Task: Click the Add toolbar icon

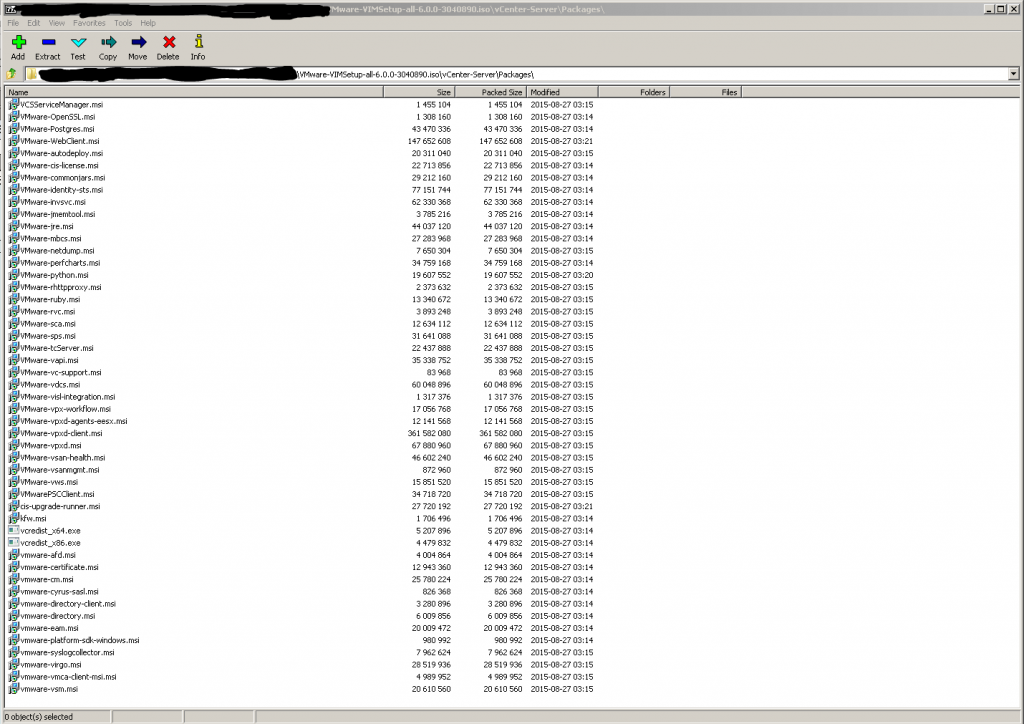Action: pyautogui.click(x=18, y=42)
